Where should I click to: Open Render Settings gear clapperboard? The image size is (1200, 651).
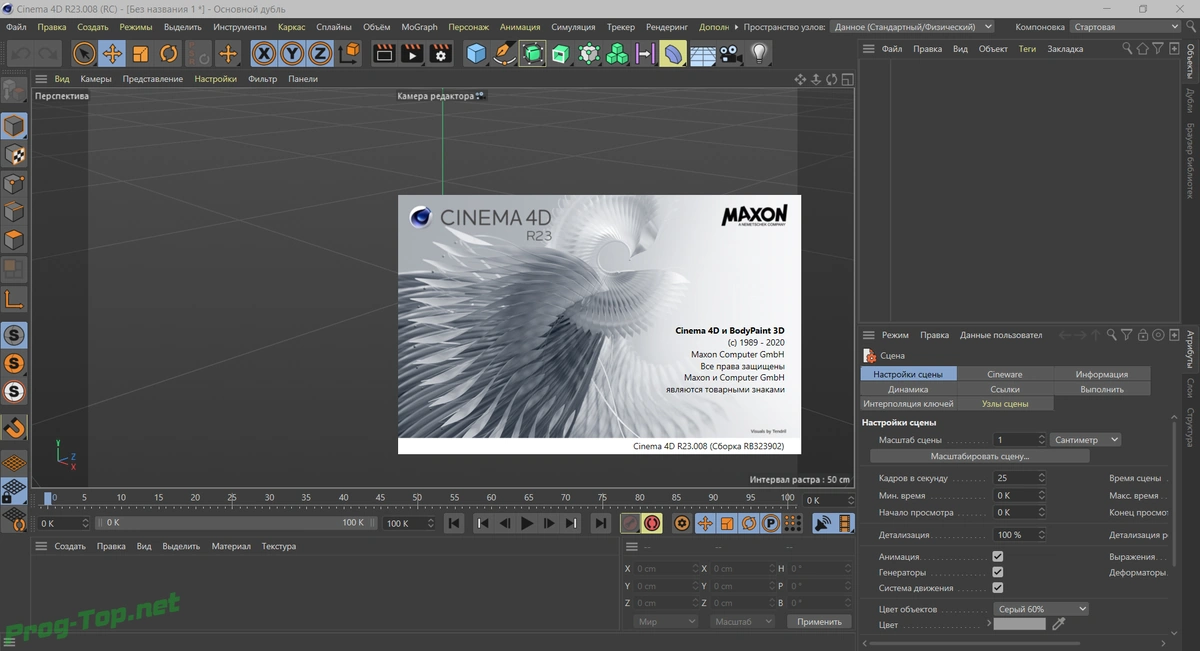441,53
